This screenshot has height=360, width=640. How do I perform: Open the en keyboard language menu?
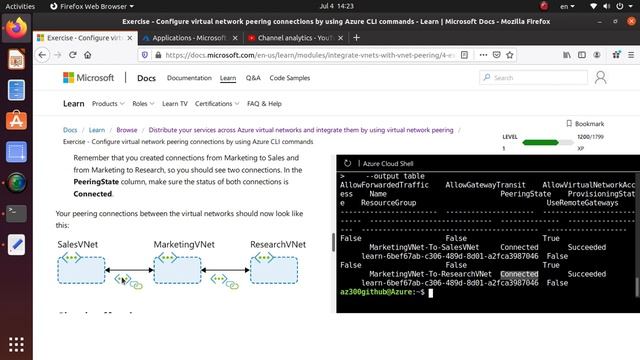[567, 6]
